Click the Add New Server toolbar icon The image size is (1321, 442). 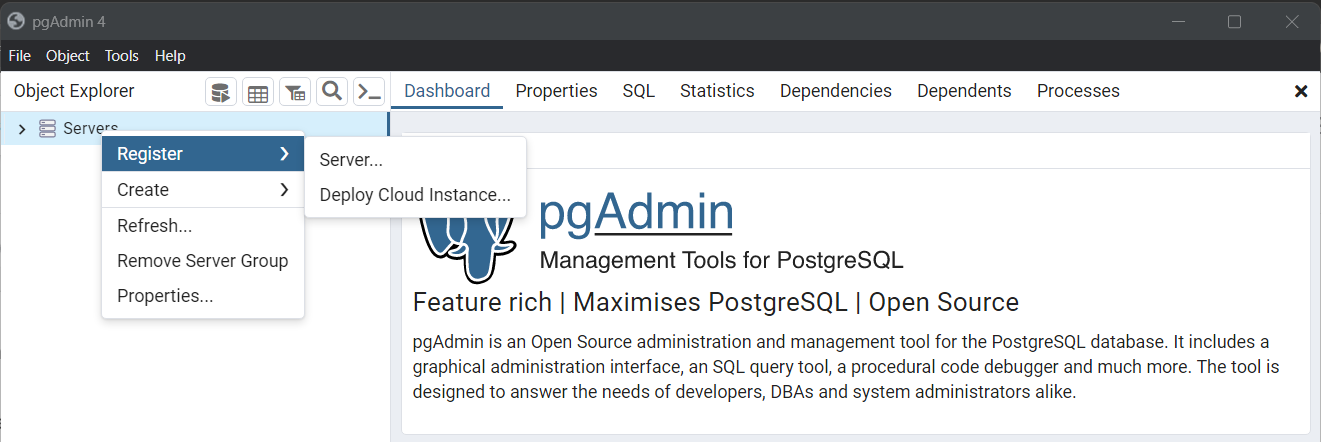[x=221, y=92]
